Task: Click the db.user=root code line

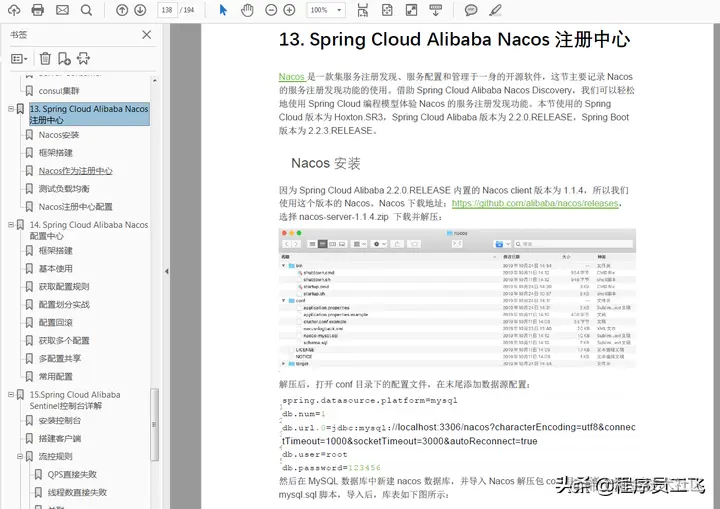Action: [x=315, y=454]
